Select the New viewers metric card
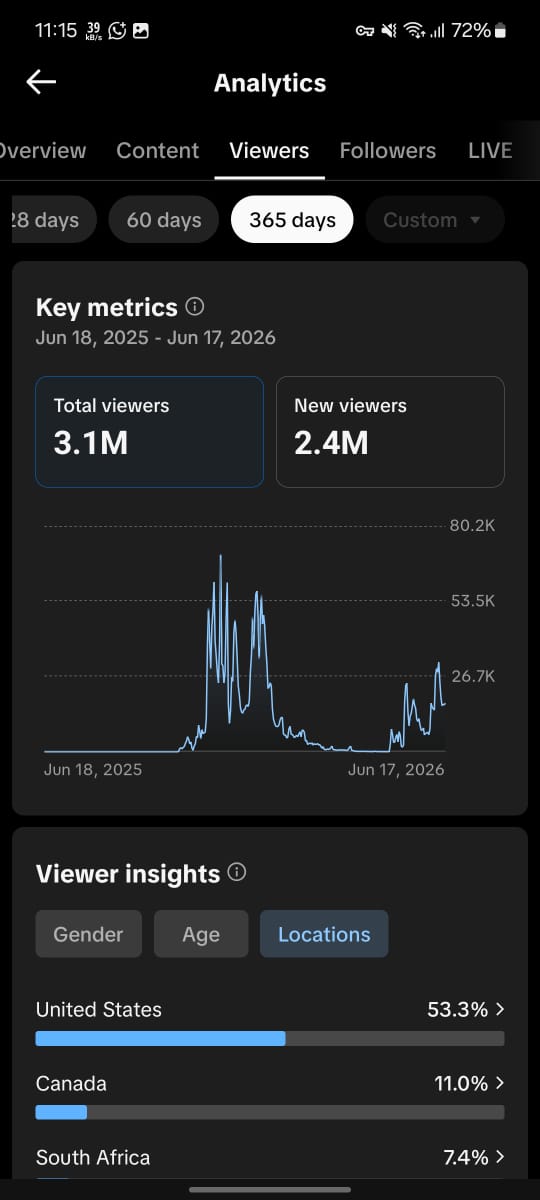Image resolution: width=540 pixels, height=1200 pixels. 390,432
